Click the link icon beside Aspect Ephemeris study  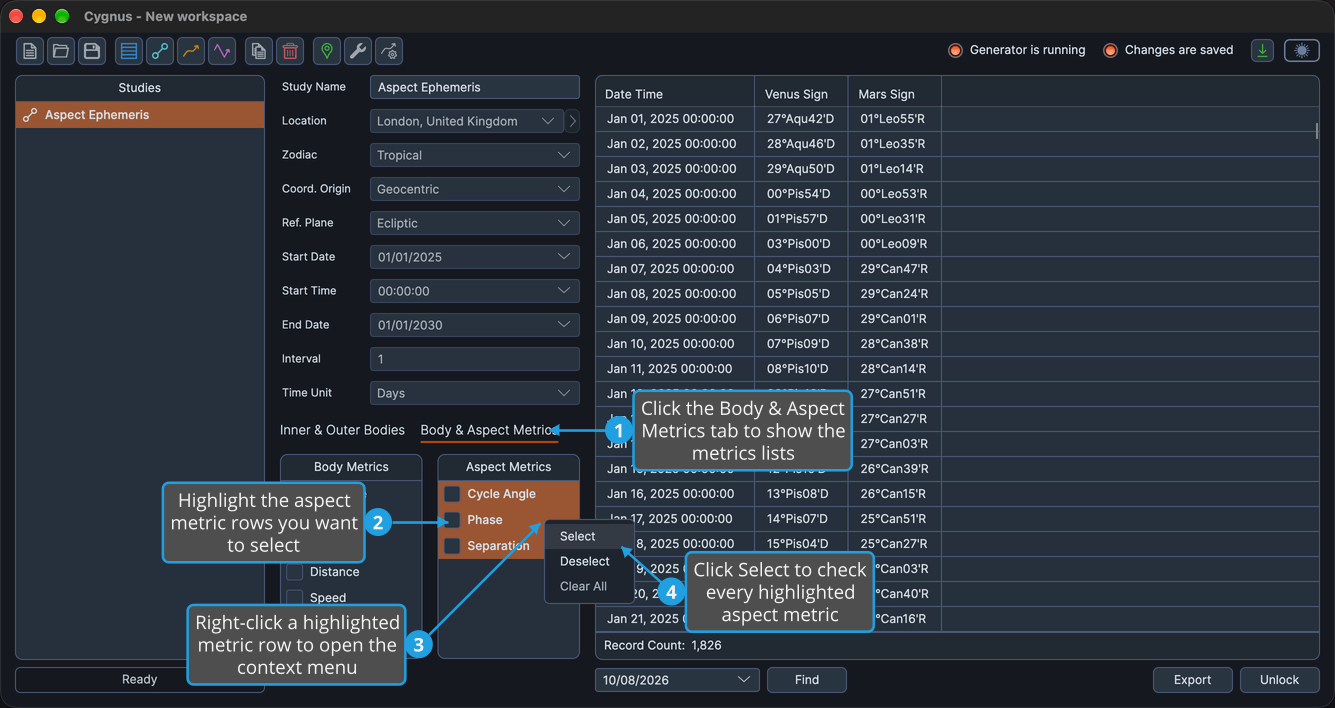coord(30,115)
